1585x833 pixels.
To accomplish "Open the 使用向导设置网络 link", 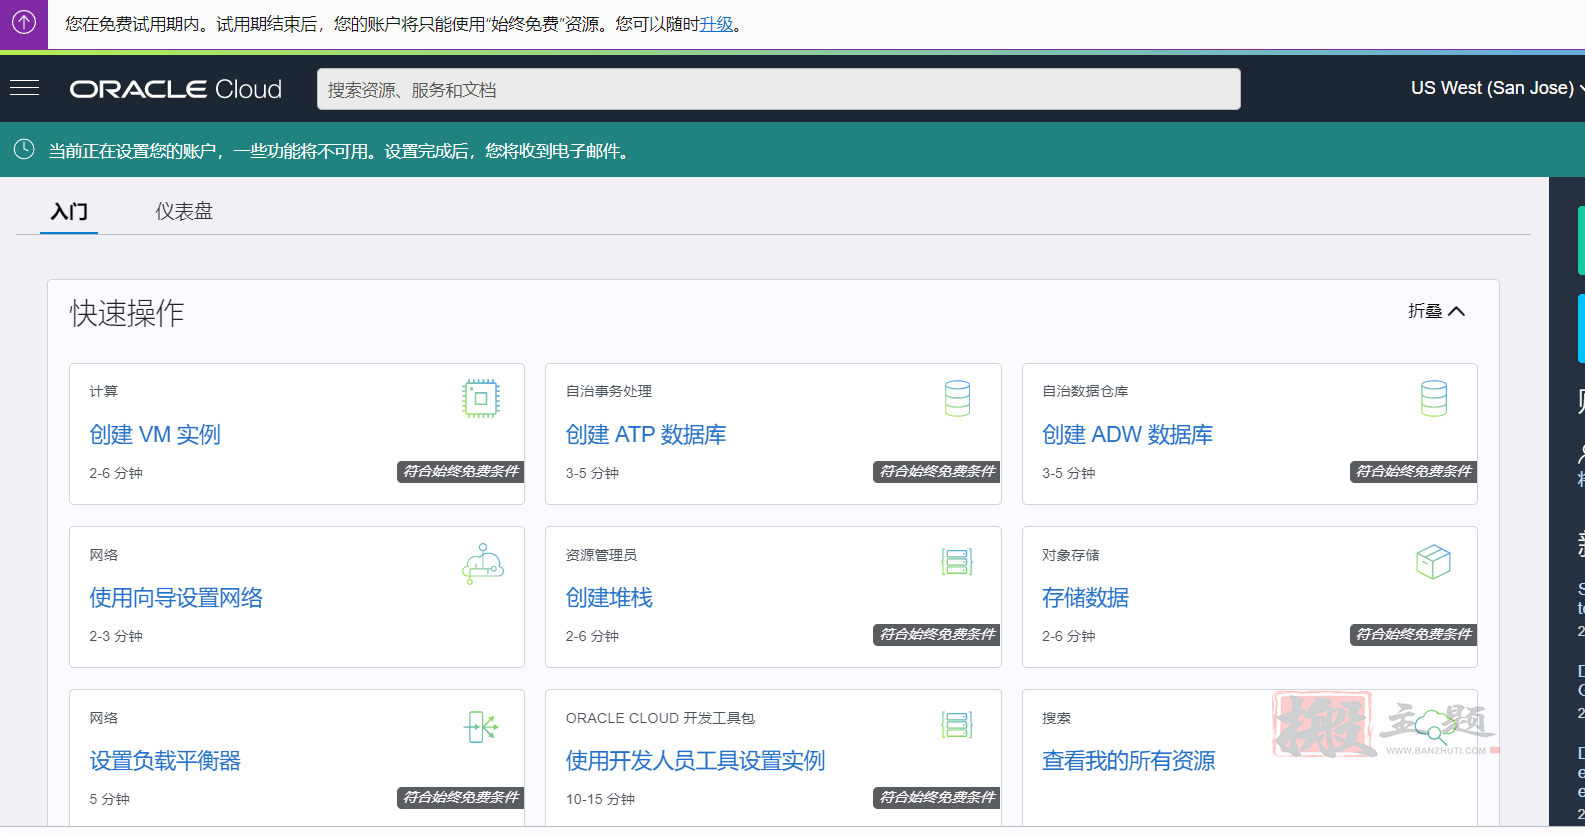I will point(176,598).
